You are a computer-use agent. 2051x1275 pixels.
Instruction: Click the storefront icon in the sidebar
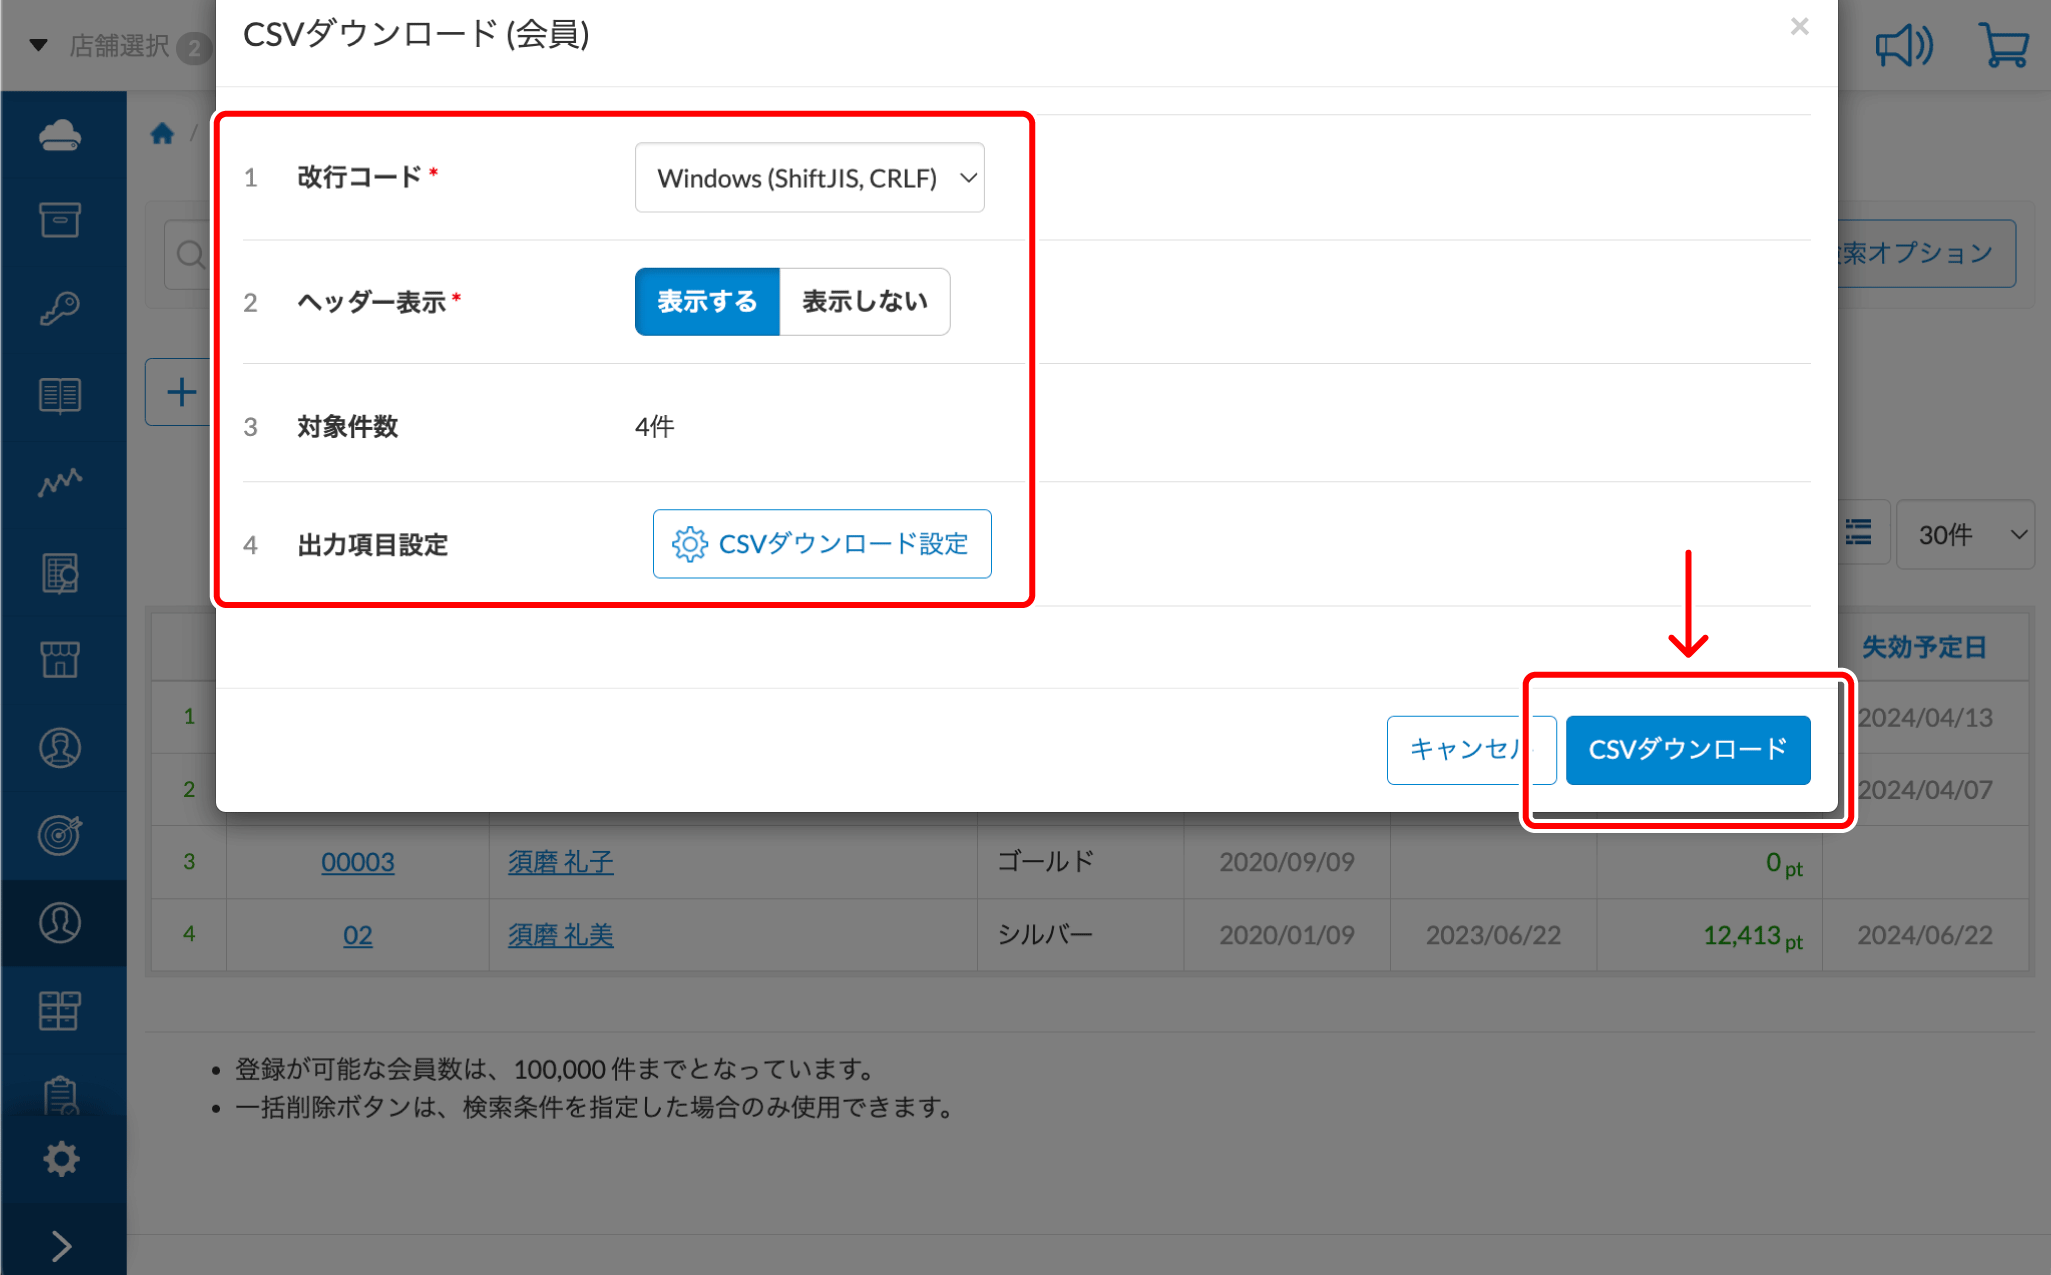tap(60, 659)
